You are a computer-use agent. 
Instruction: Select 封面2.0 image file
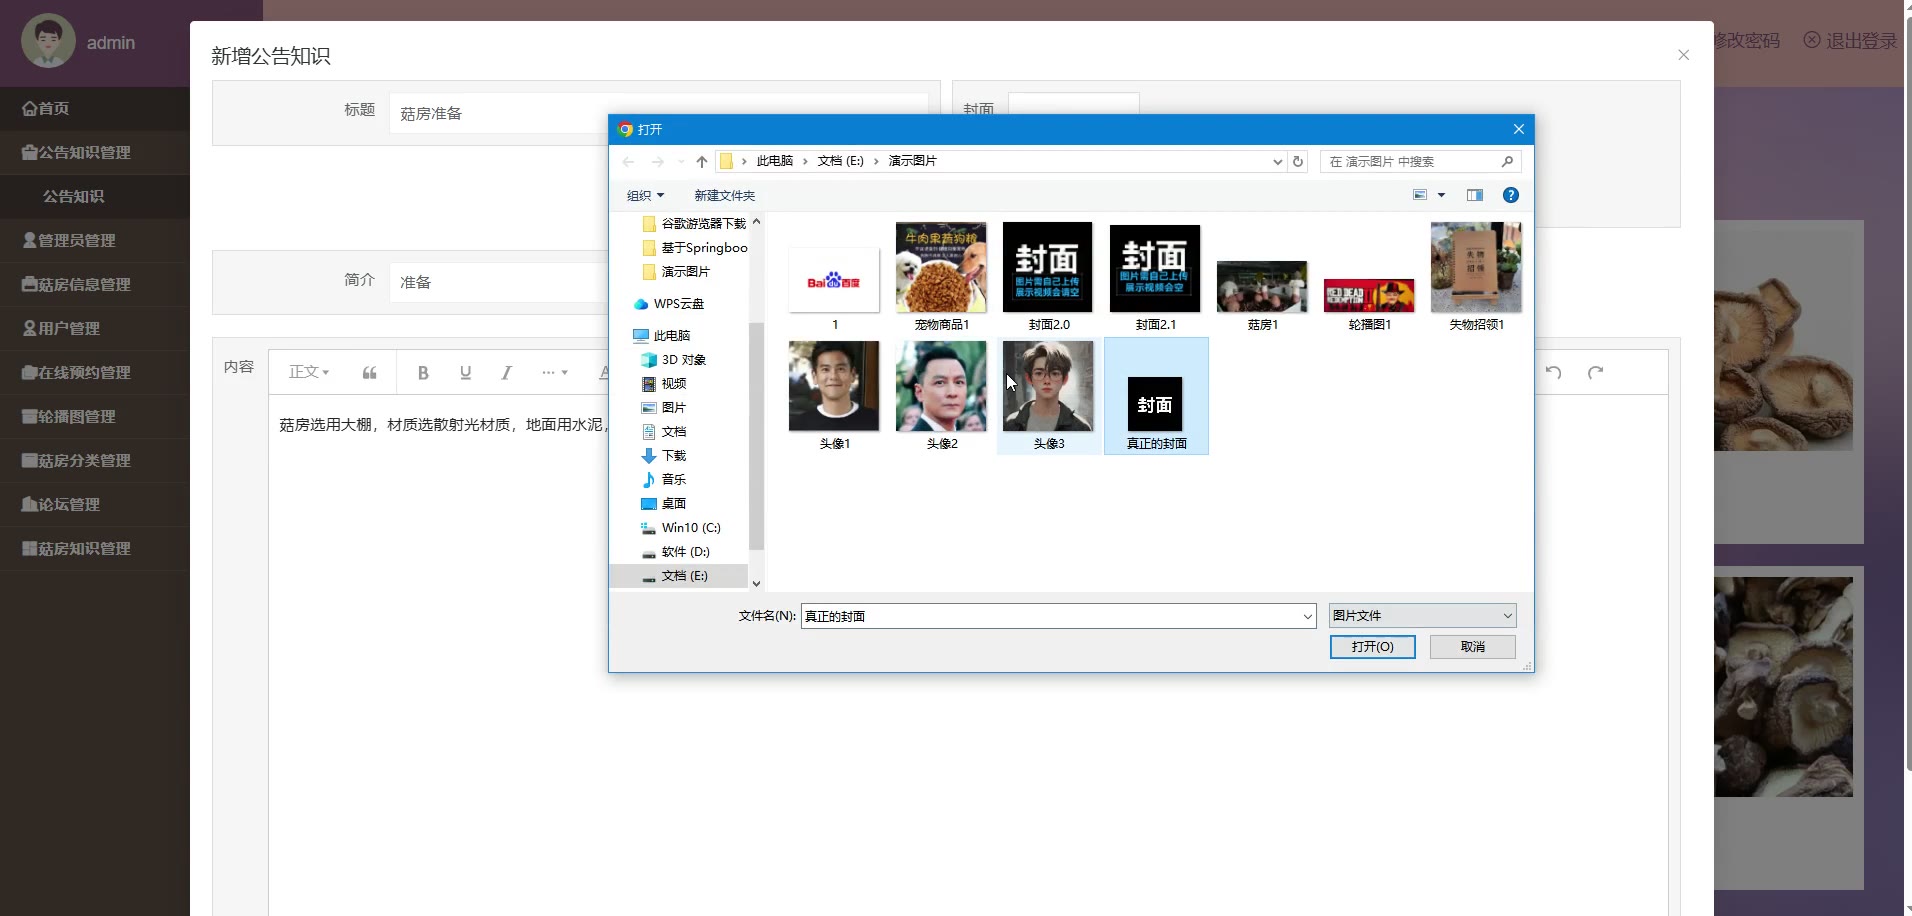pos(1048,277)
